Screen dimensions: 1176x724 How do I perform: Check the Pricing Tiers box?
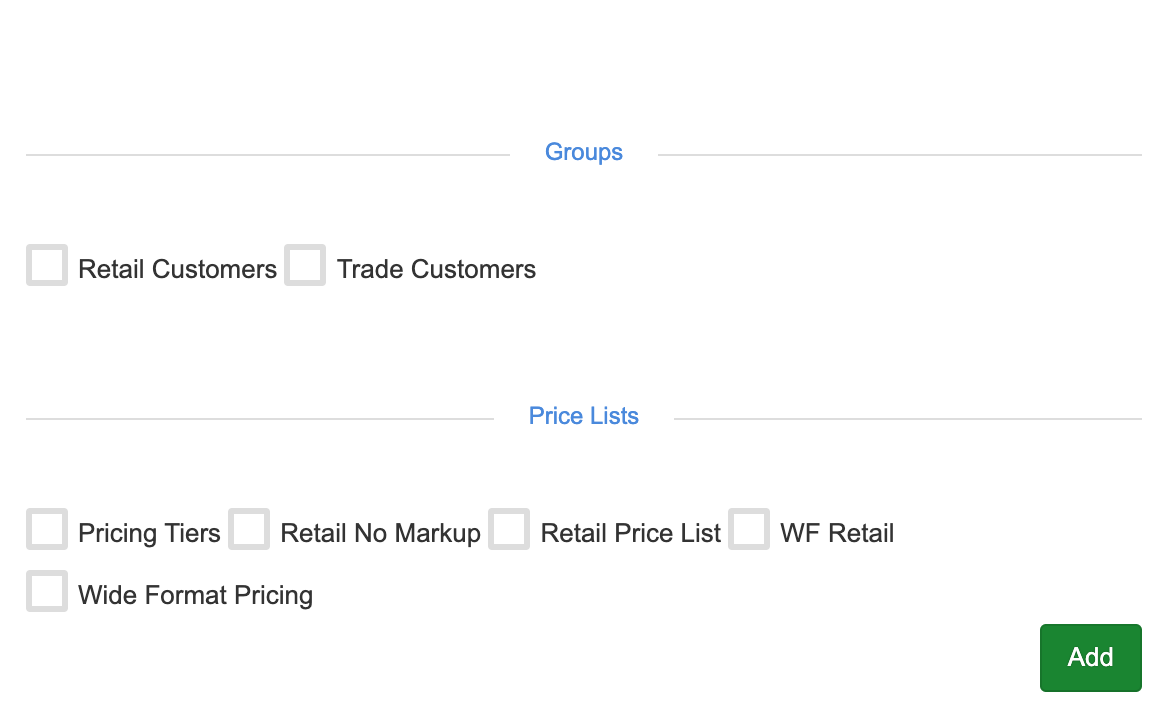47,530
